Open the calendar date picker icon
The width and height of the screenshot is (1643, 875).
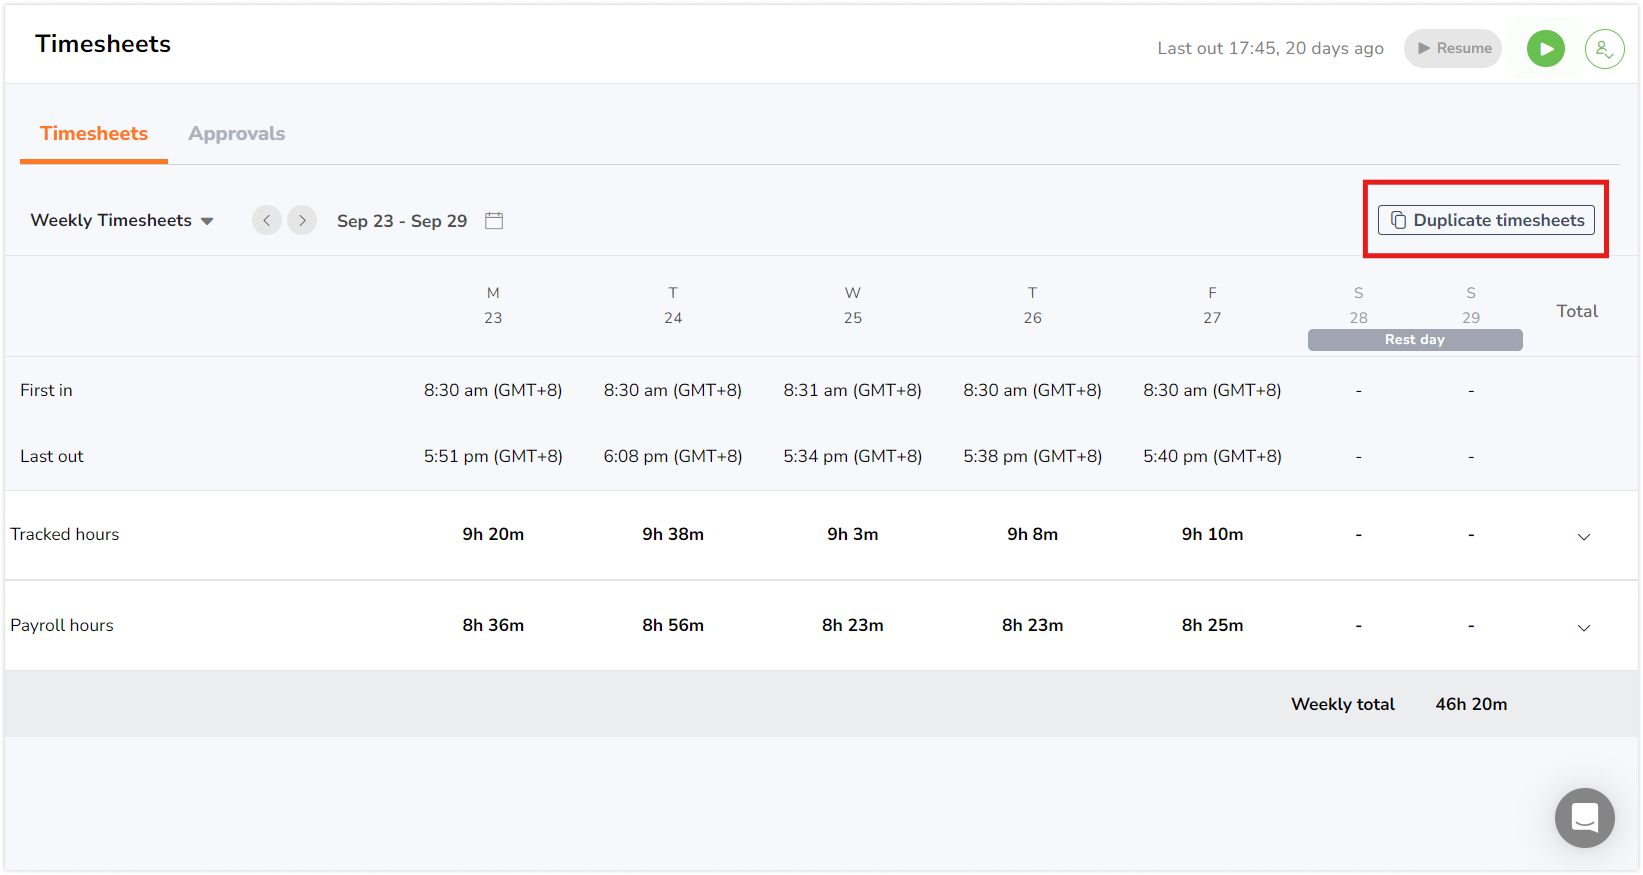(494, 221)
